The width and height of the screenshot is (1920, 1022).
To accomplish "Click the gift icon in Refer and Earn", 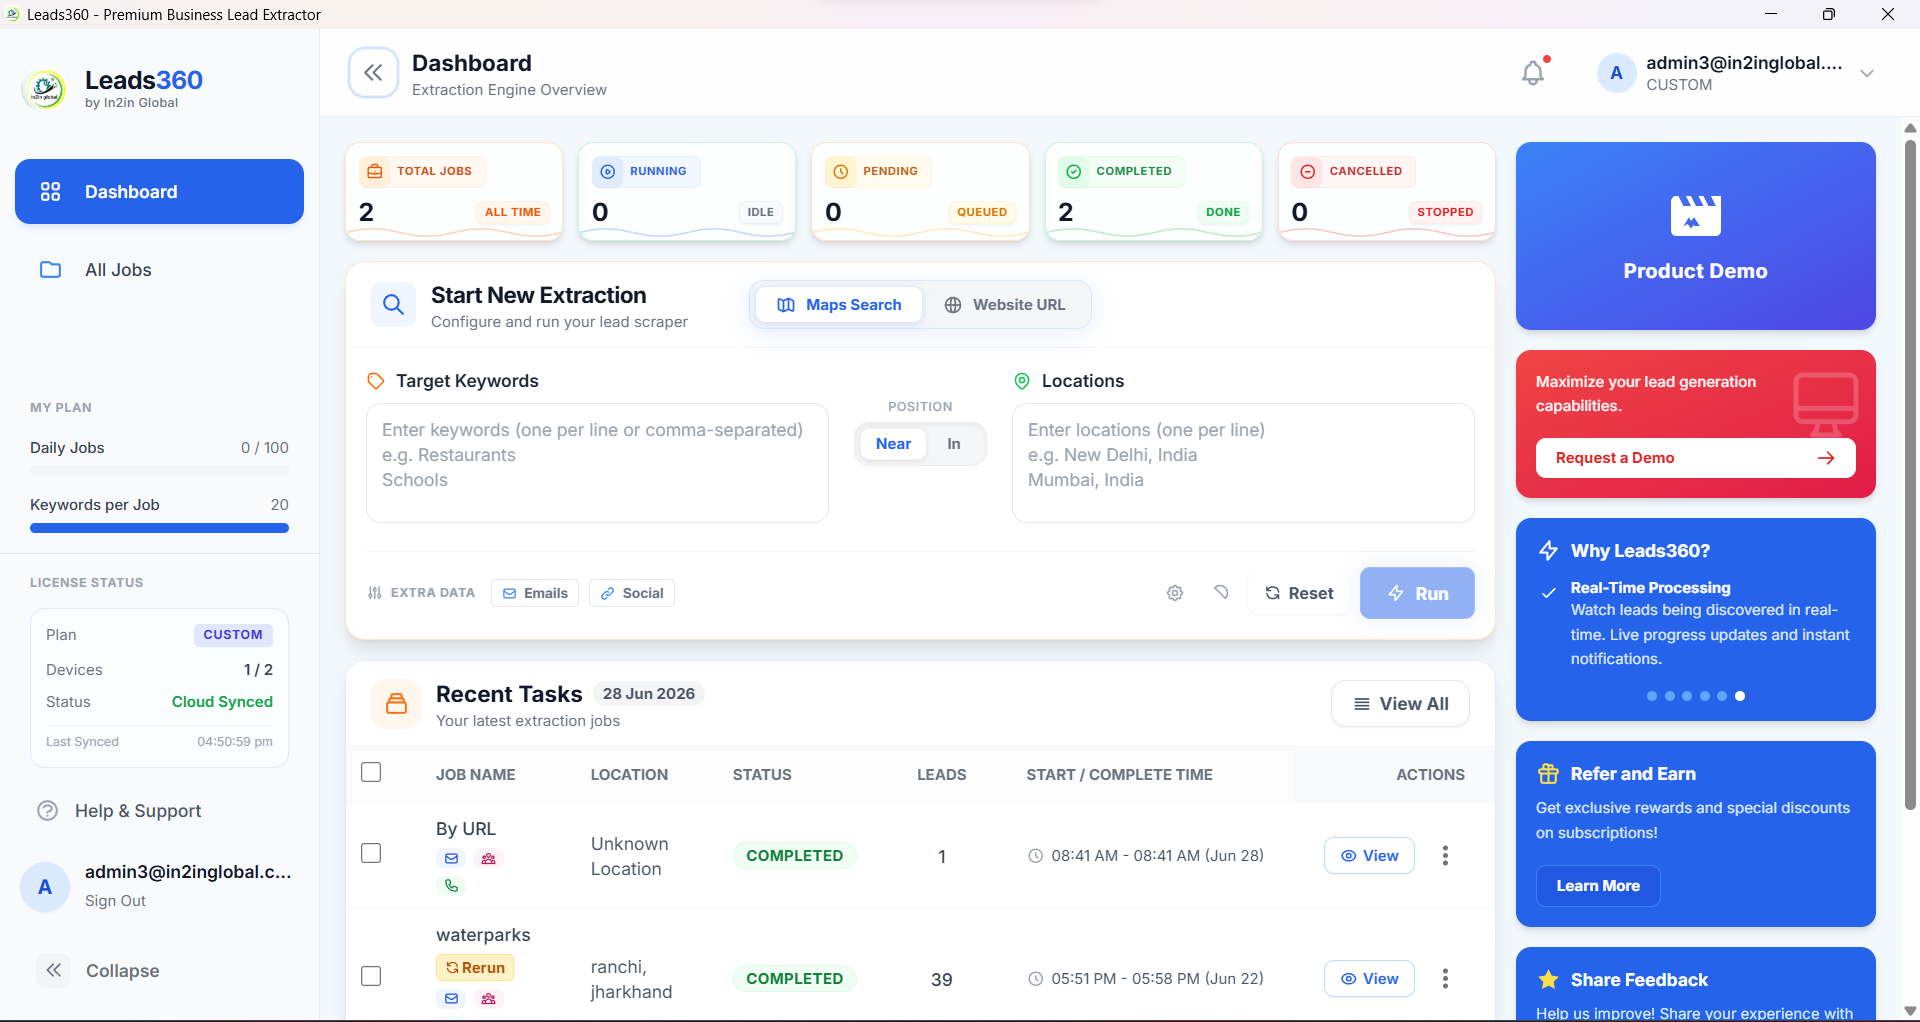I will pos(1548,774).
